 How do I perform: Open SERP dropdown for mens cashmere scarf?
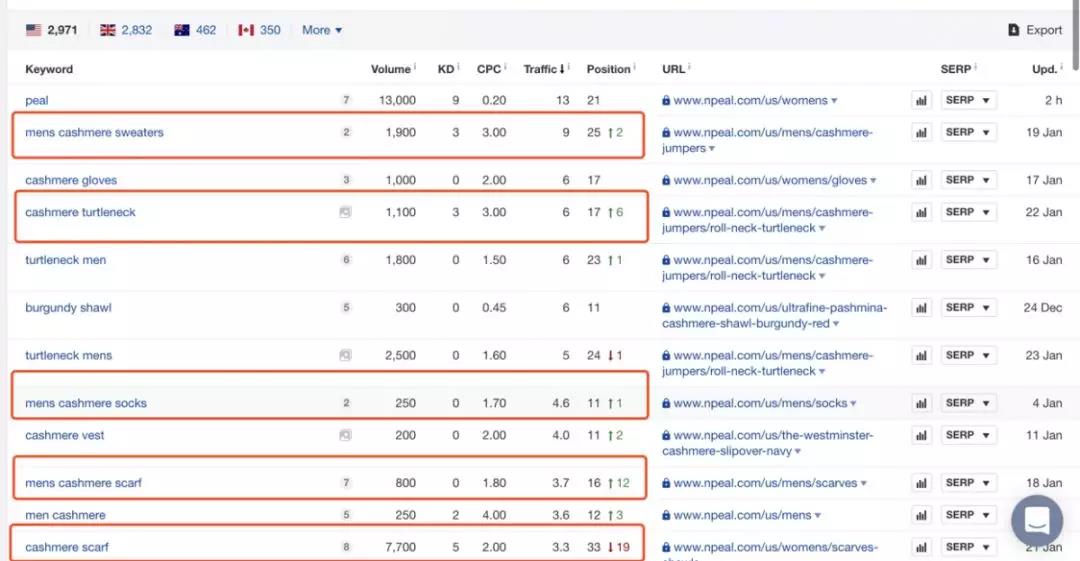tap(968, 483)
